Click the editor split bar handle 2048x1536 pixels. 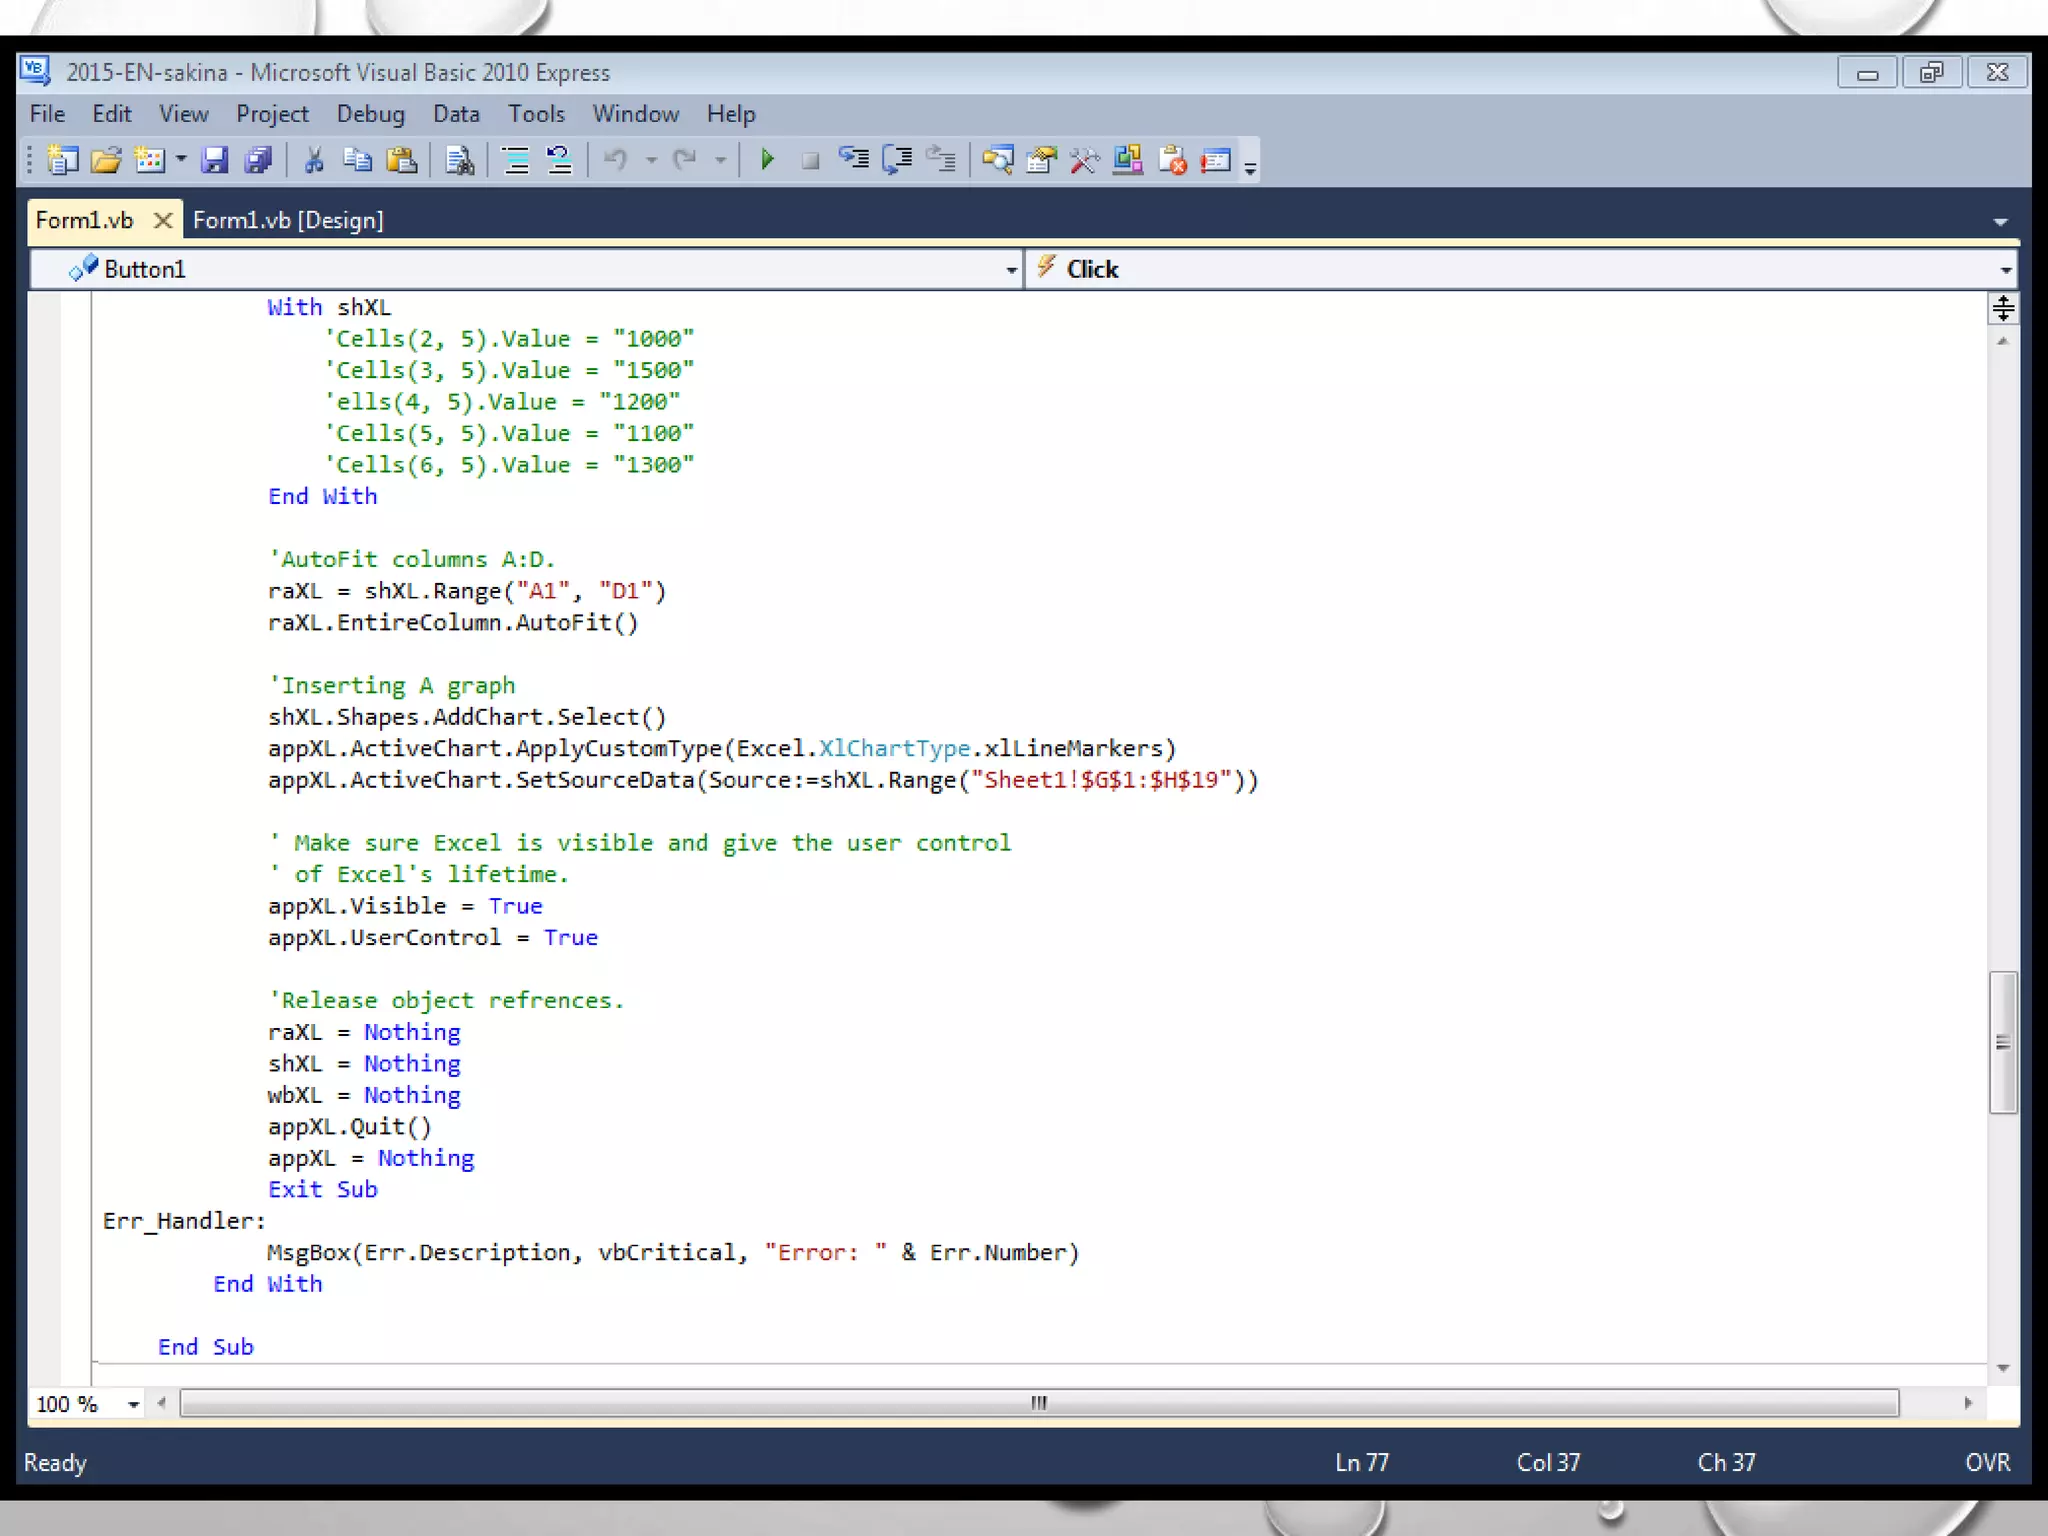coord(2002,308)
